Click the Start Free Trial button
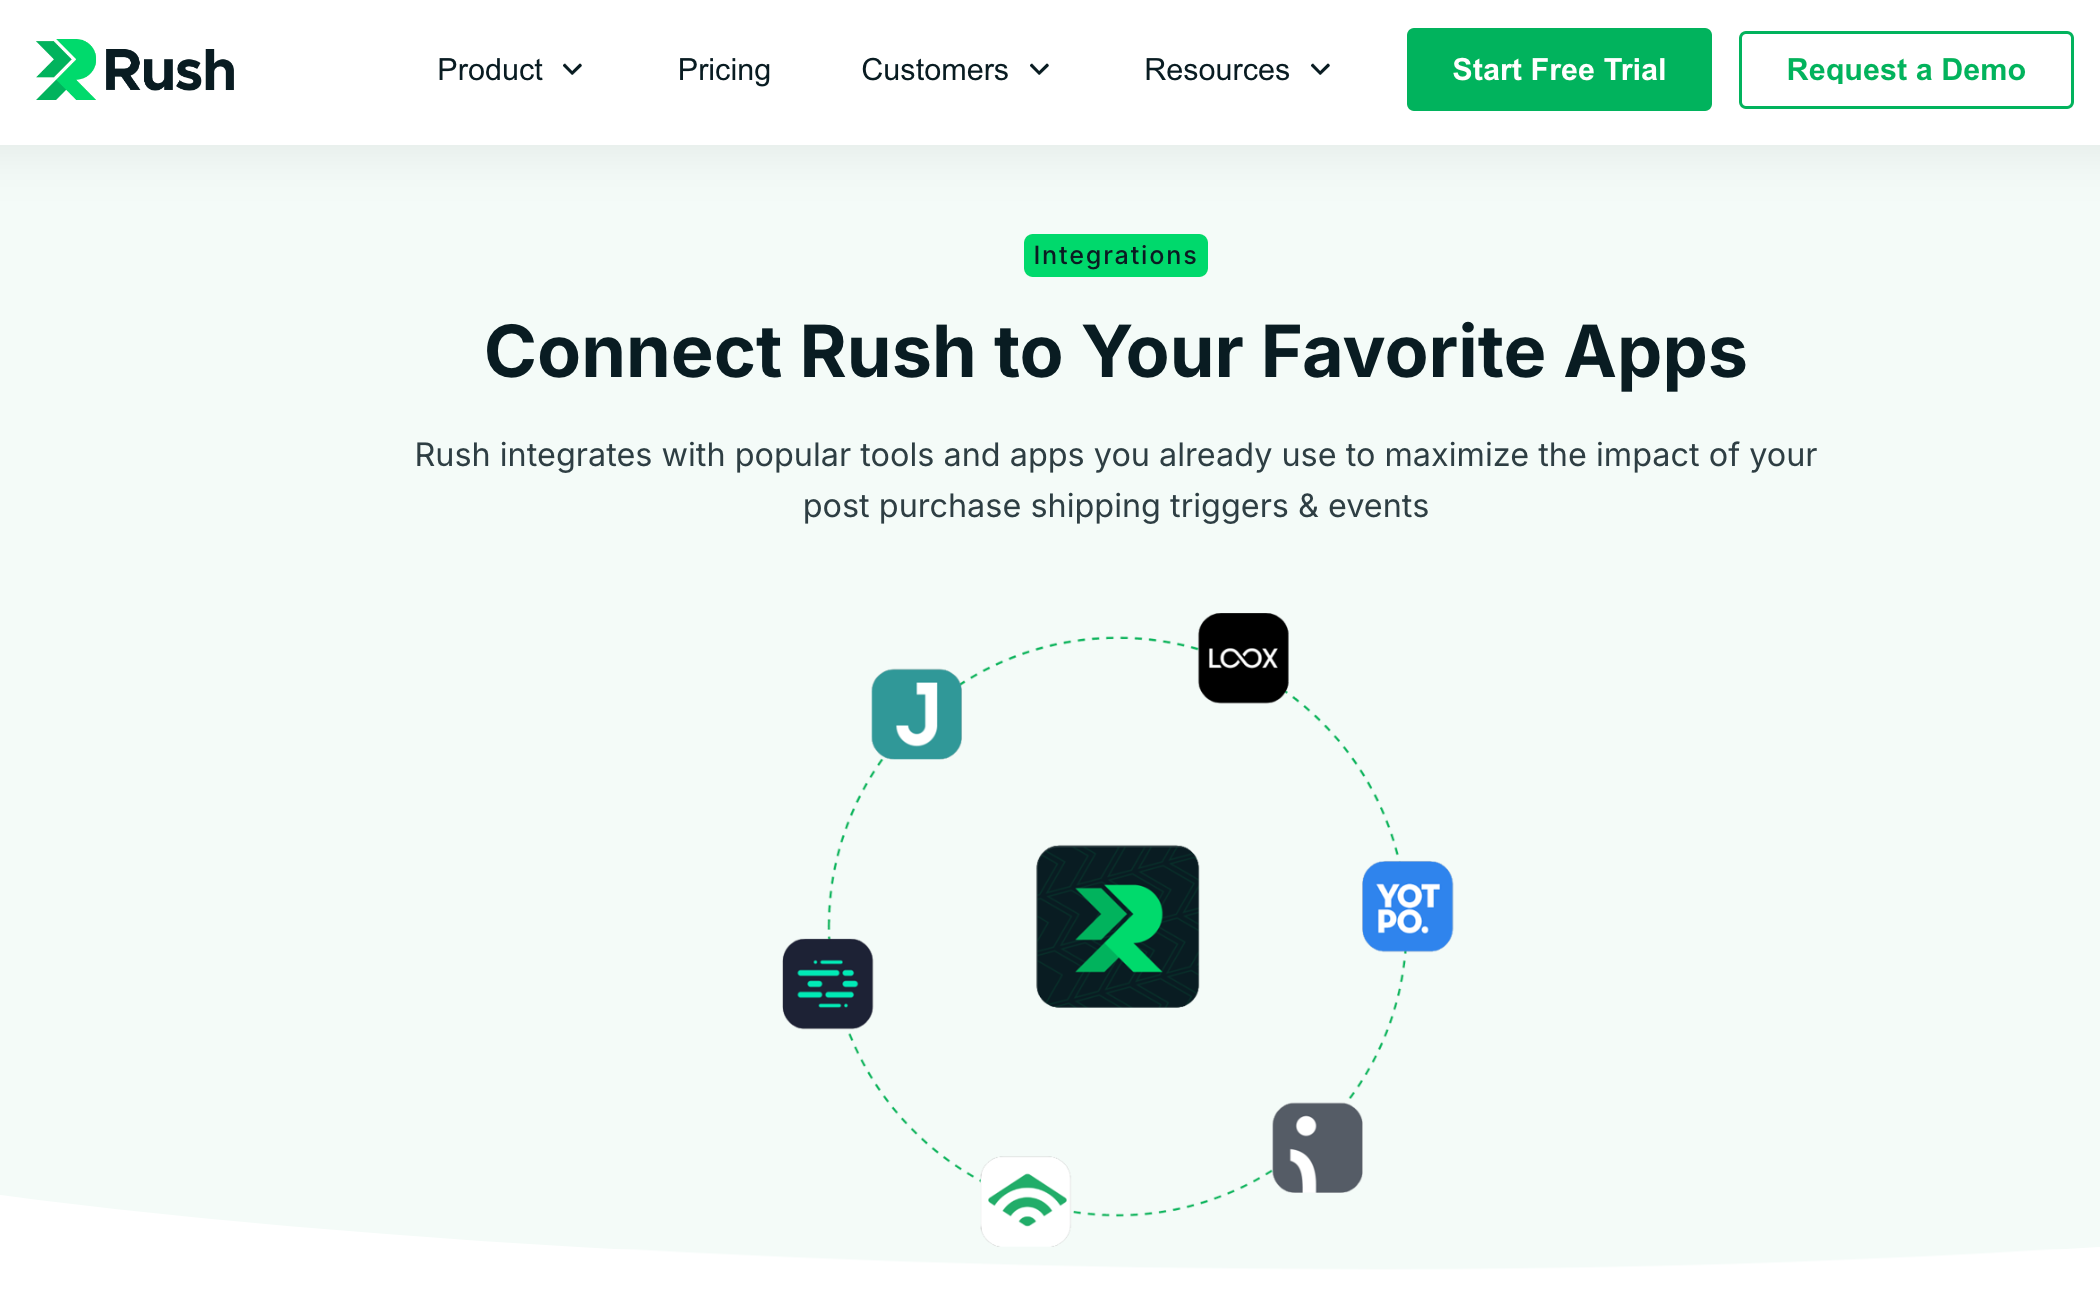This screenshot has height=1300, width=2100. (x=1559, y=70)
